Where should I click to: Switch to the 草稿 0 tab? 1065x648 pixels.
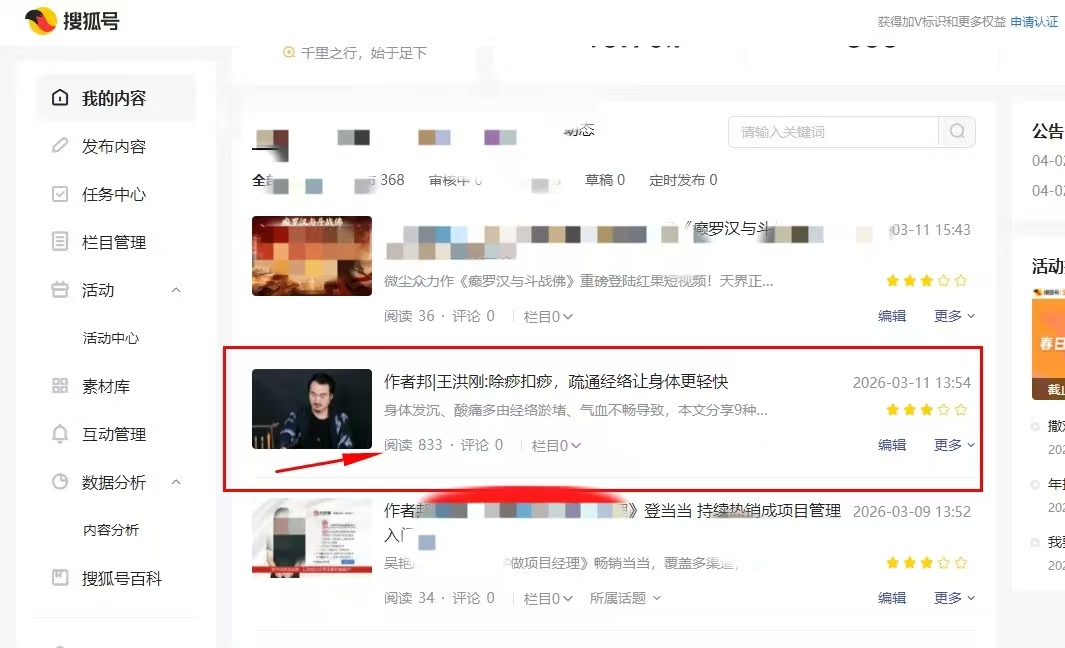point(604,180)
